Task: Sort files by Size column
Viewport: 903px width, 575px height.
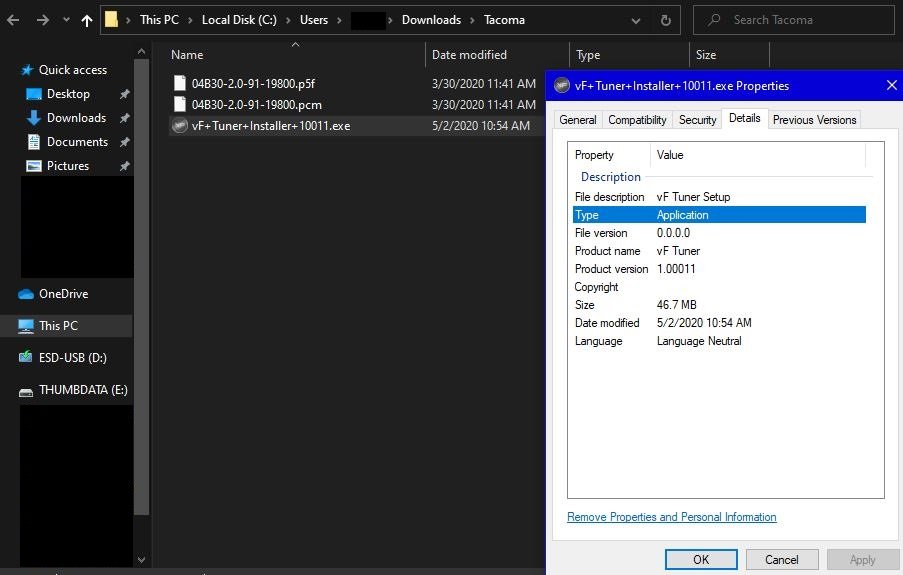Action: 706,55
